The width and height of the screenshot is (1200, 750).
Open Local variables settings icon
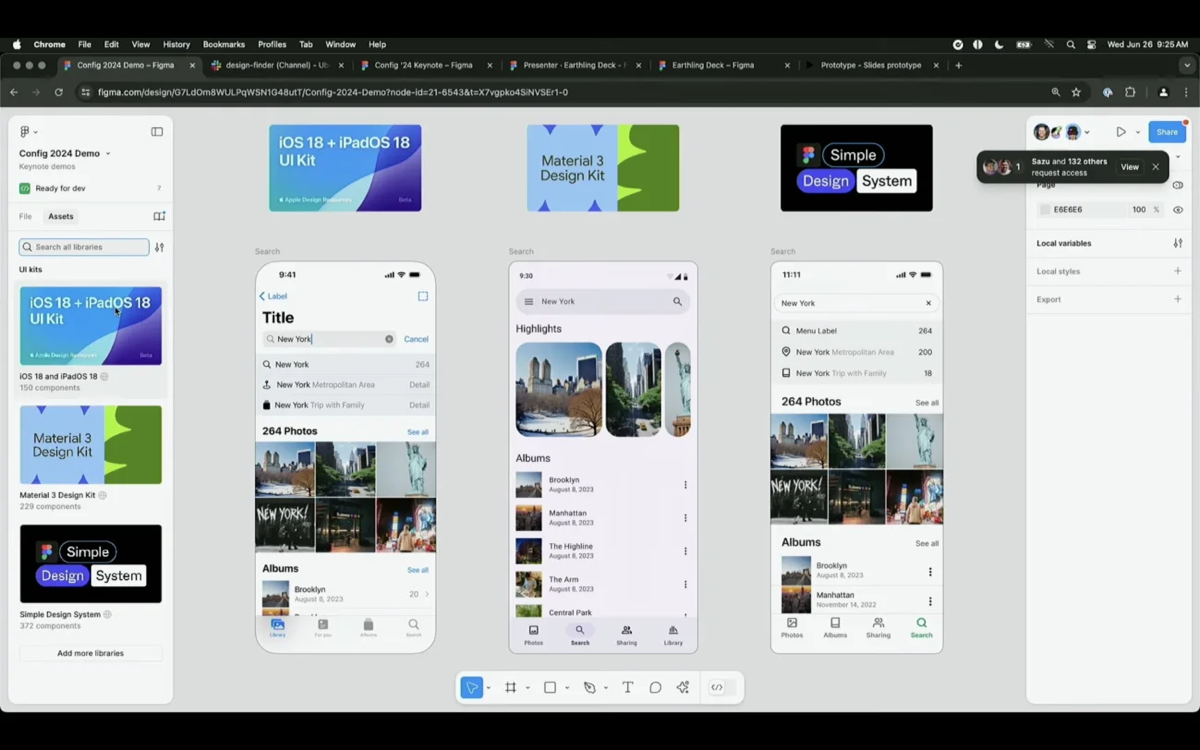[x=1178, y=243]
